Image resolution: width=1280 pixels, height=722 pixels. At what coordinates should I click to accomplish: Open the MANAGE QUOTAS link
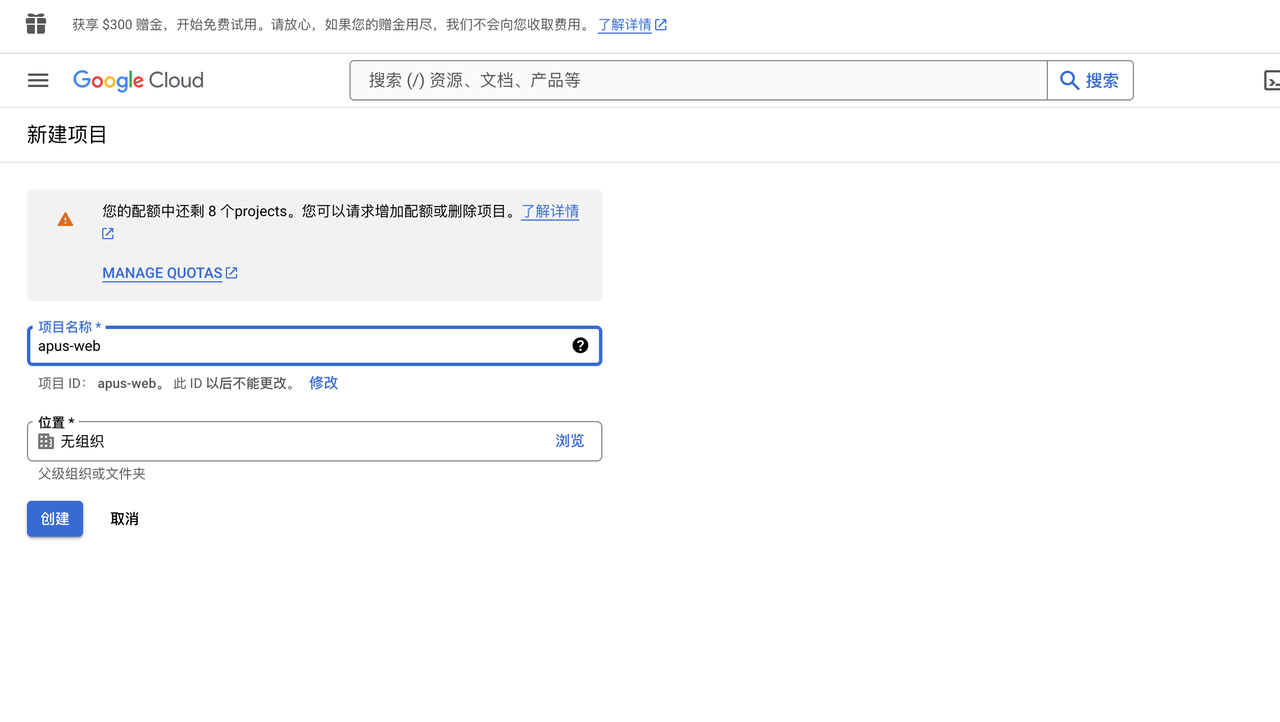pos(162,273)
